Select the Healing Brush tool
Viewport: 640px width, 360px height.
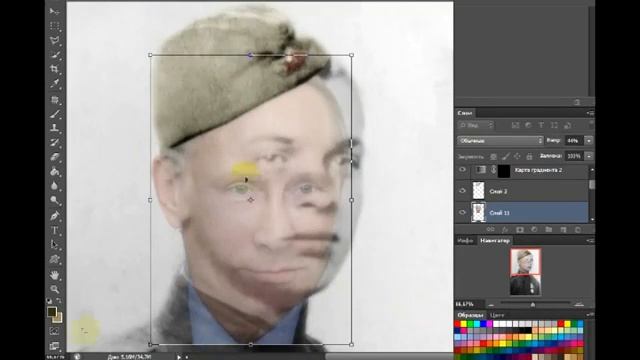pos(54,99)
